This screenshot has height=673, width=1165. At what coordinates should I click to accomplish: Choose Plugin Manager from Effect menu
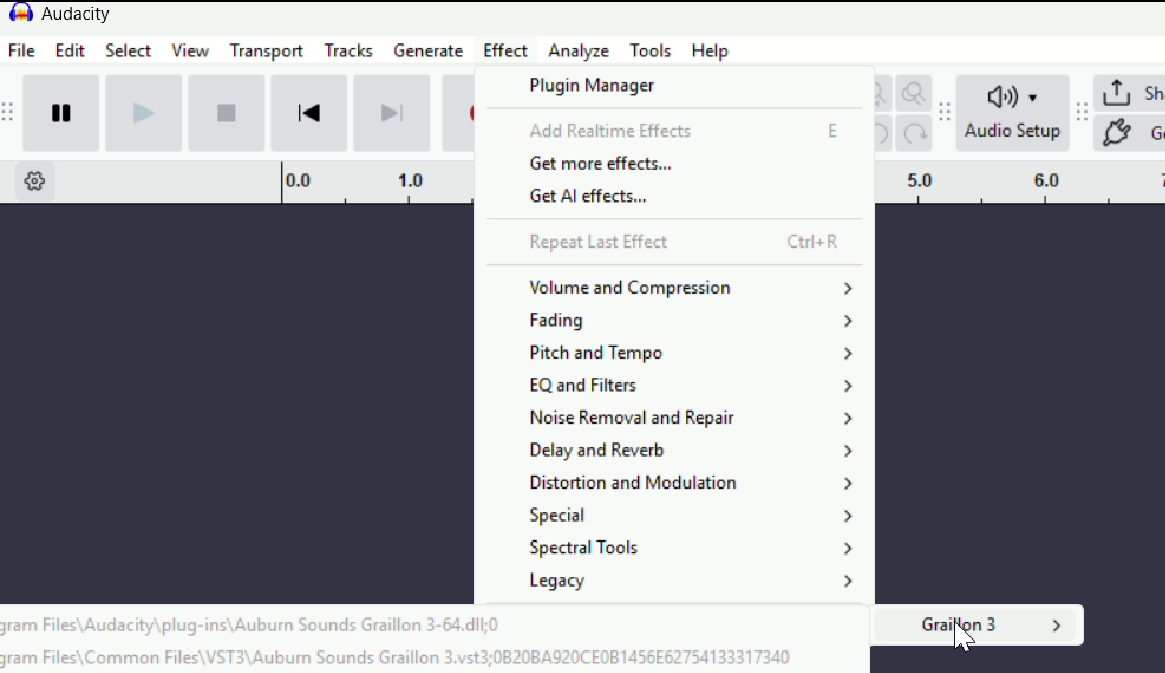coord(674,85)
